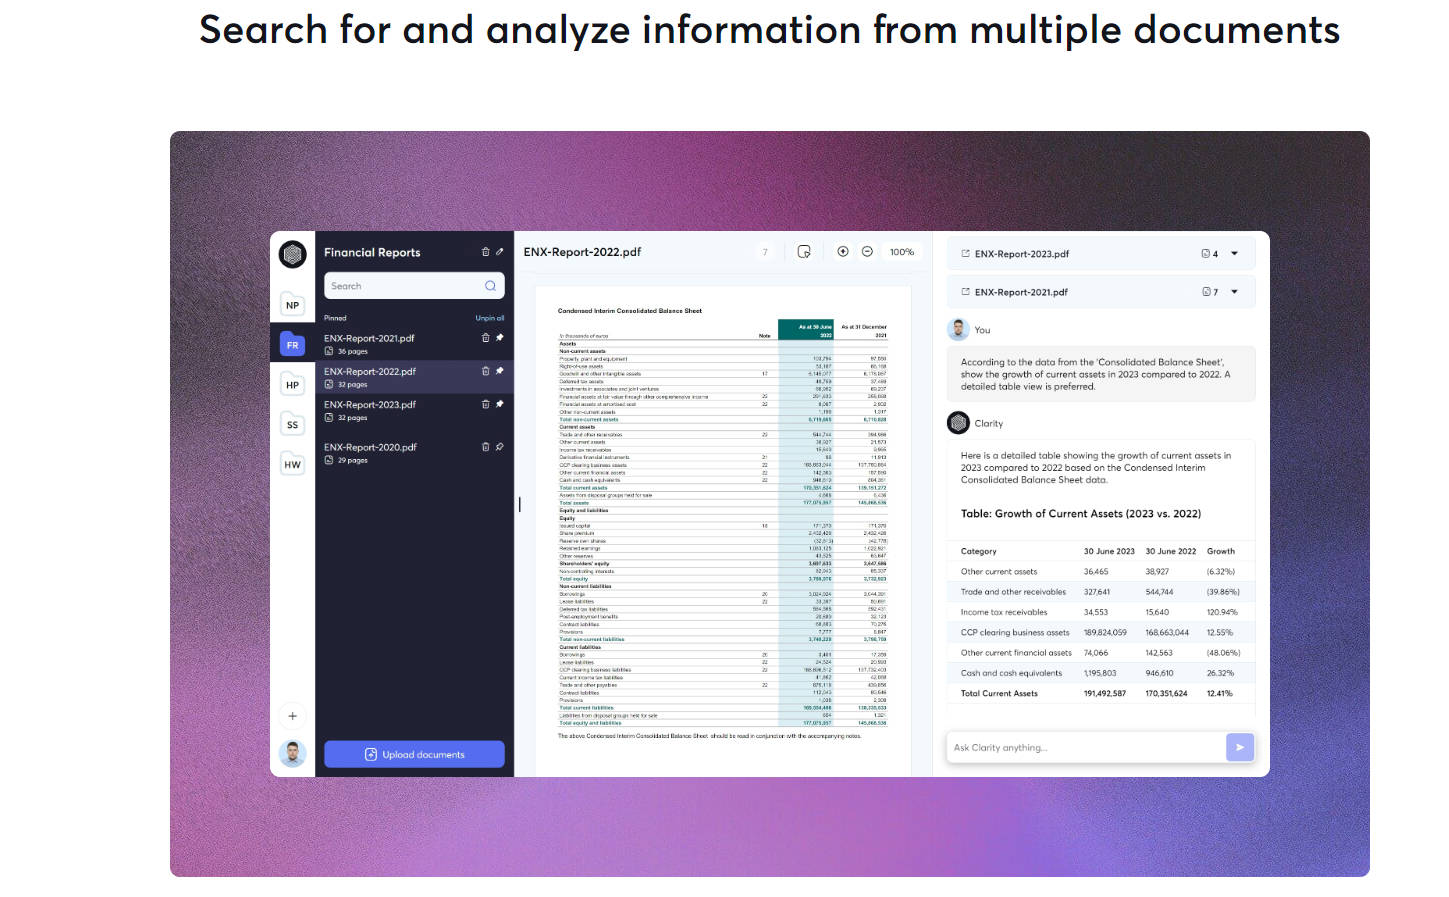Unpin ENX-Report-2023.pdf in the sidebar list
Viewport: 1449px width, 897px height.
click(499, 404)
